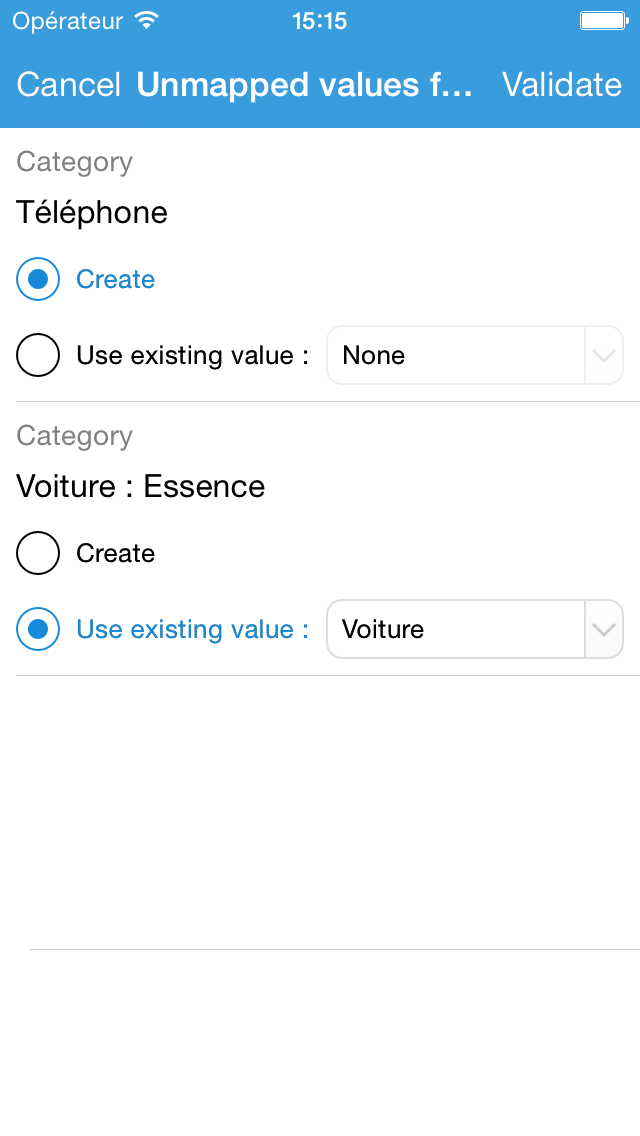This screenshot has height=1136, width=640.
Task: Select the Create radio for Téléphone
Action: 38,279
